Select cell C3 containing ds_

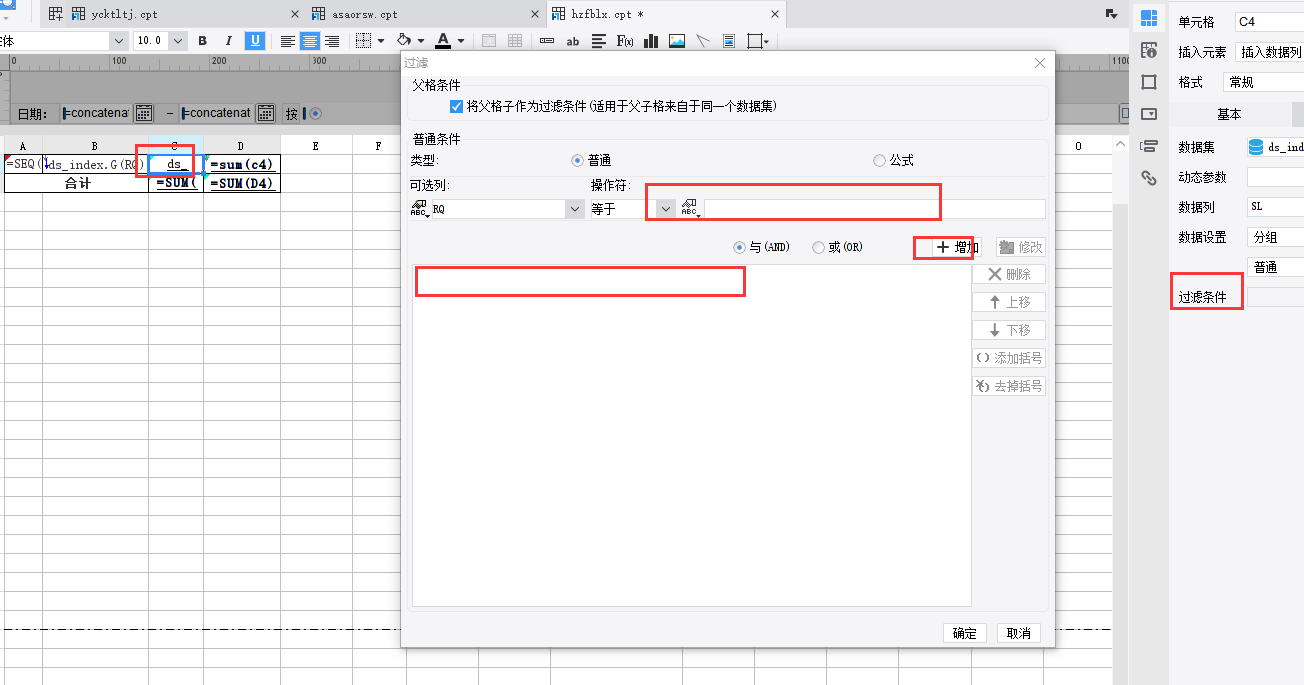(x=175, y=164)
